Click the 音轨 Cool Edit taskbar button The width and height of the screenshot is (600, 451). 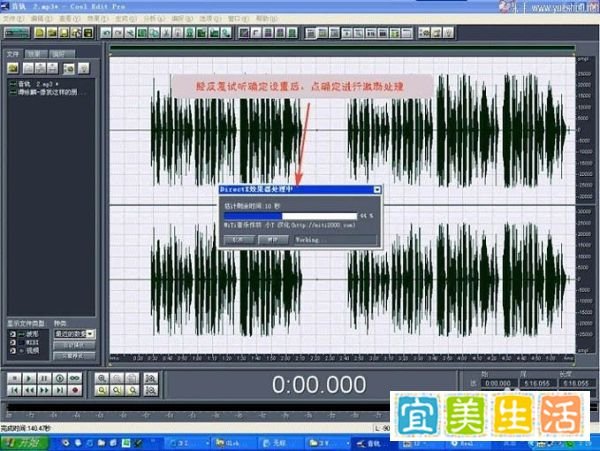point(372,443)
